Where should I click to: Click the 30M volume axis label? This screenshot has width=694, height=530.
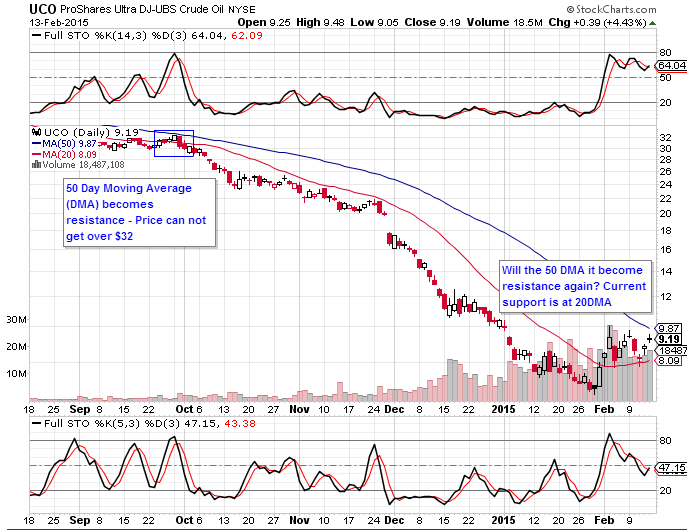(16, 319)
